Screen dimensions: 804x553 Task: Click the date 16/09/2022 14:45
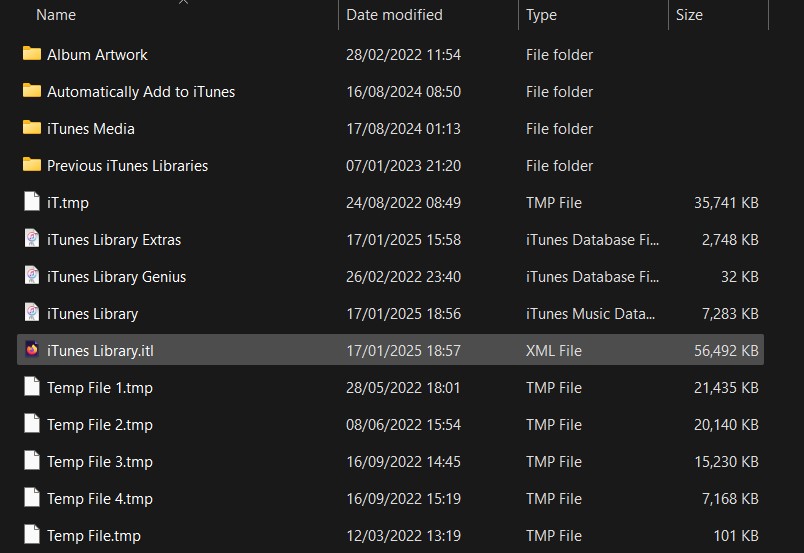404,462
